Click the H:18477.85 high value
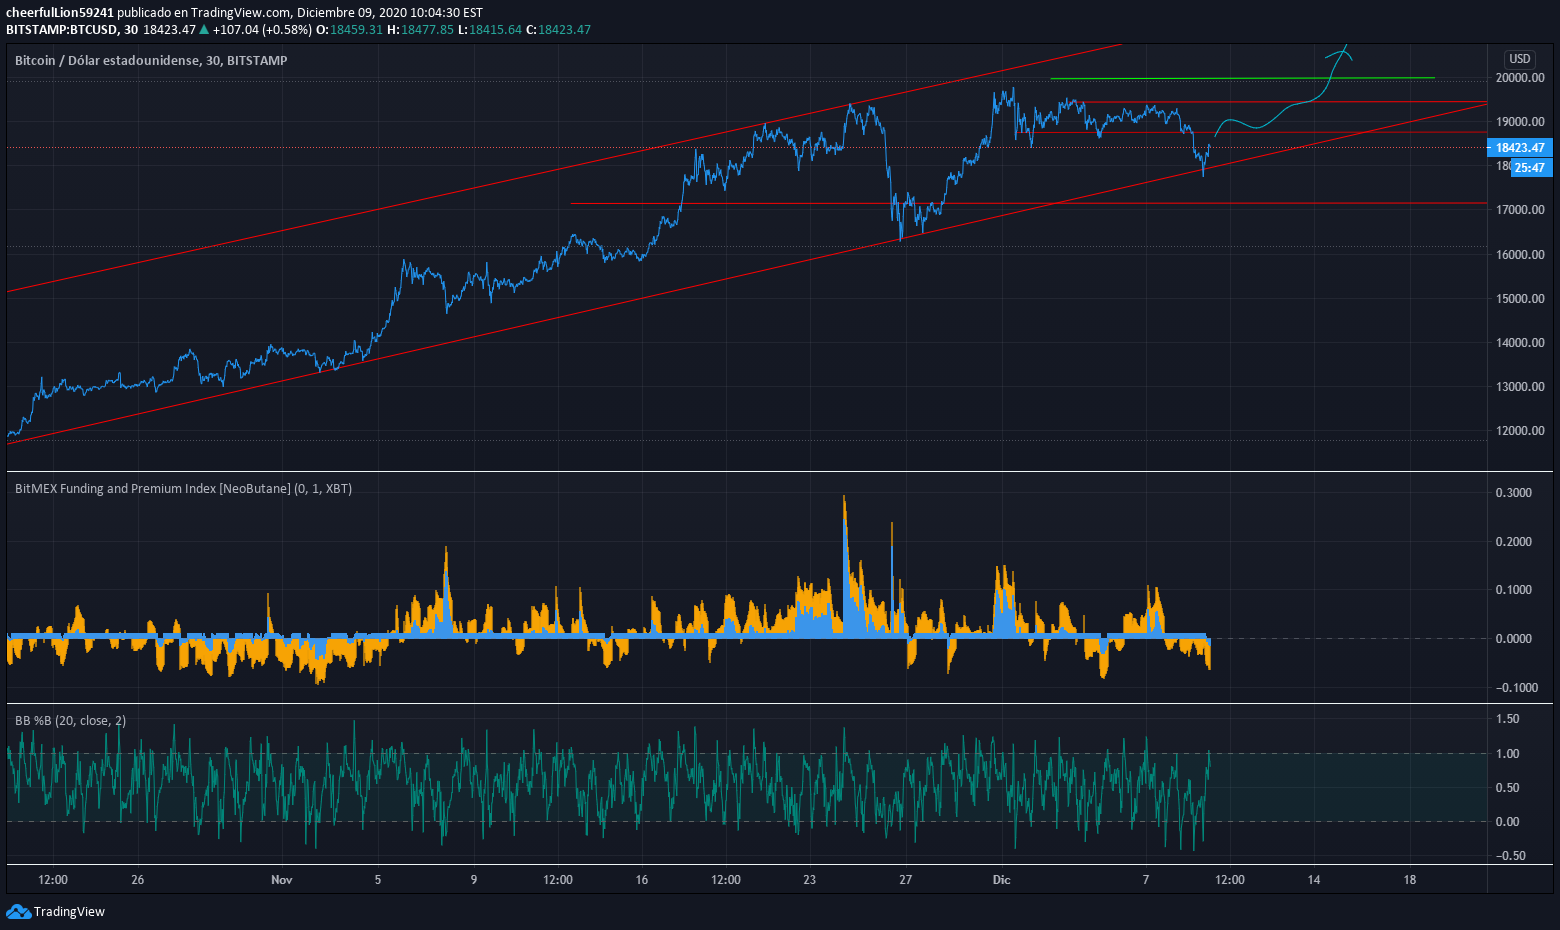This screenshot has width=1560, height=930. click(x=421, y=30)
